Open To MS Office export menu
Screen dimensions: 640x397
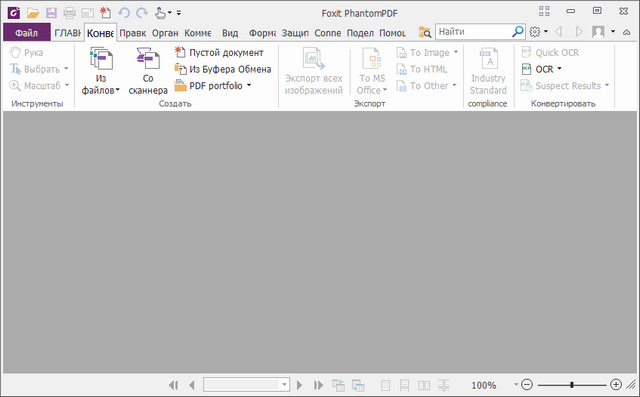tap(372, 71)
